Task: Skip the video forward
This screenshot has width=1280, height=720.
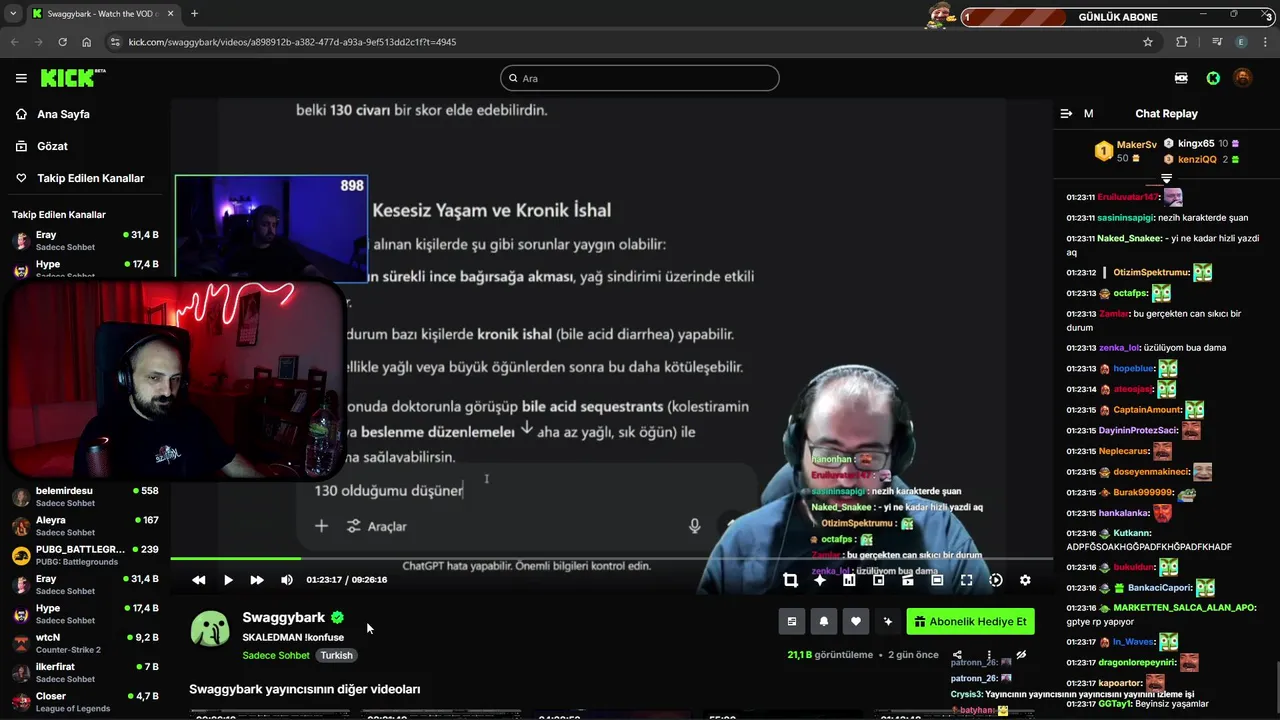Action: [257, 580]
